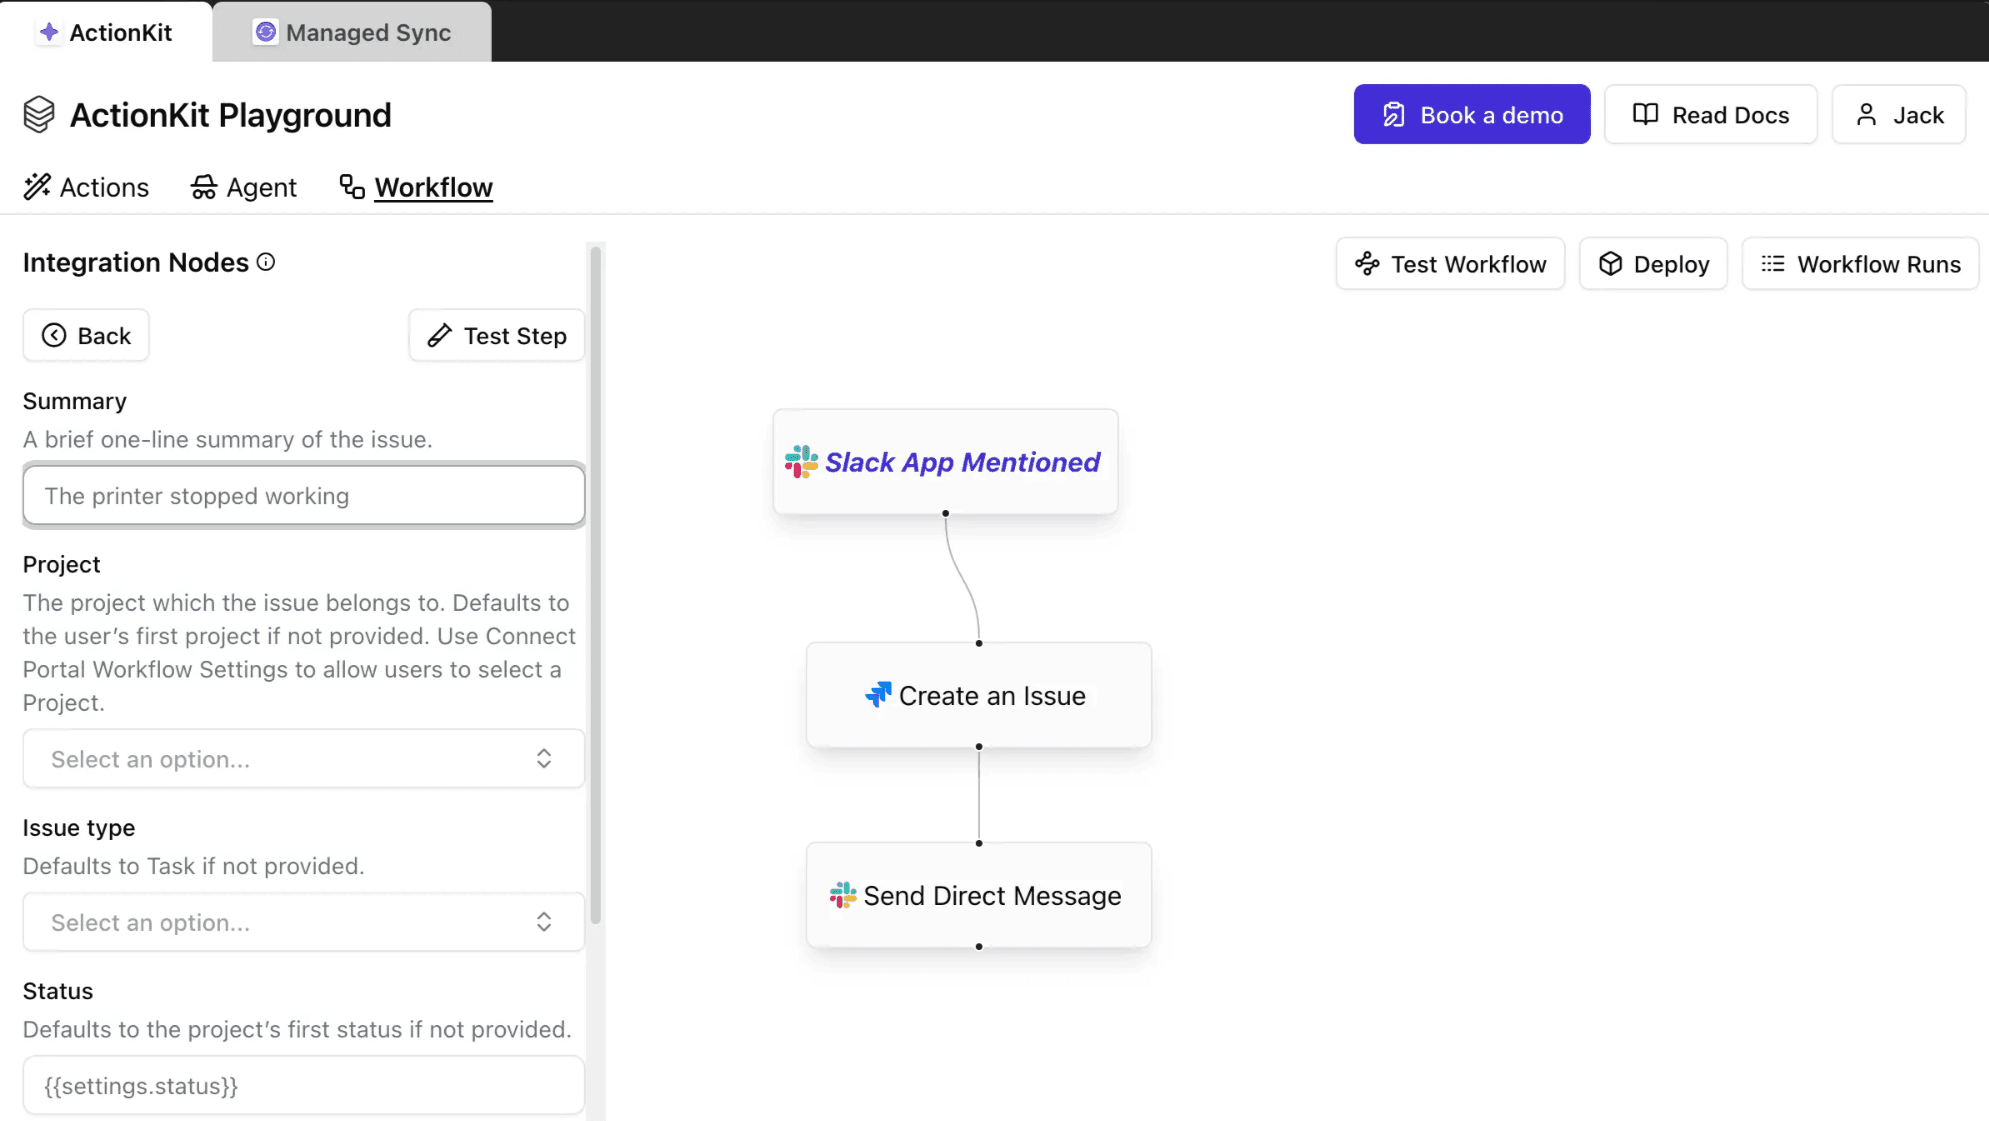Screen dimensions: 1989x1121
Task: Focus the Summary input field
Action: pos(303,496)
